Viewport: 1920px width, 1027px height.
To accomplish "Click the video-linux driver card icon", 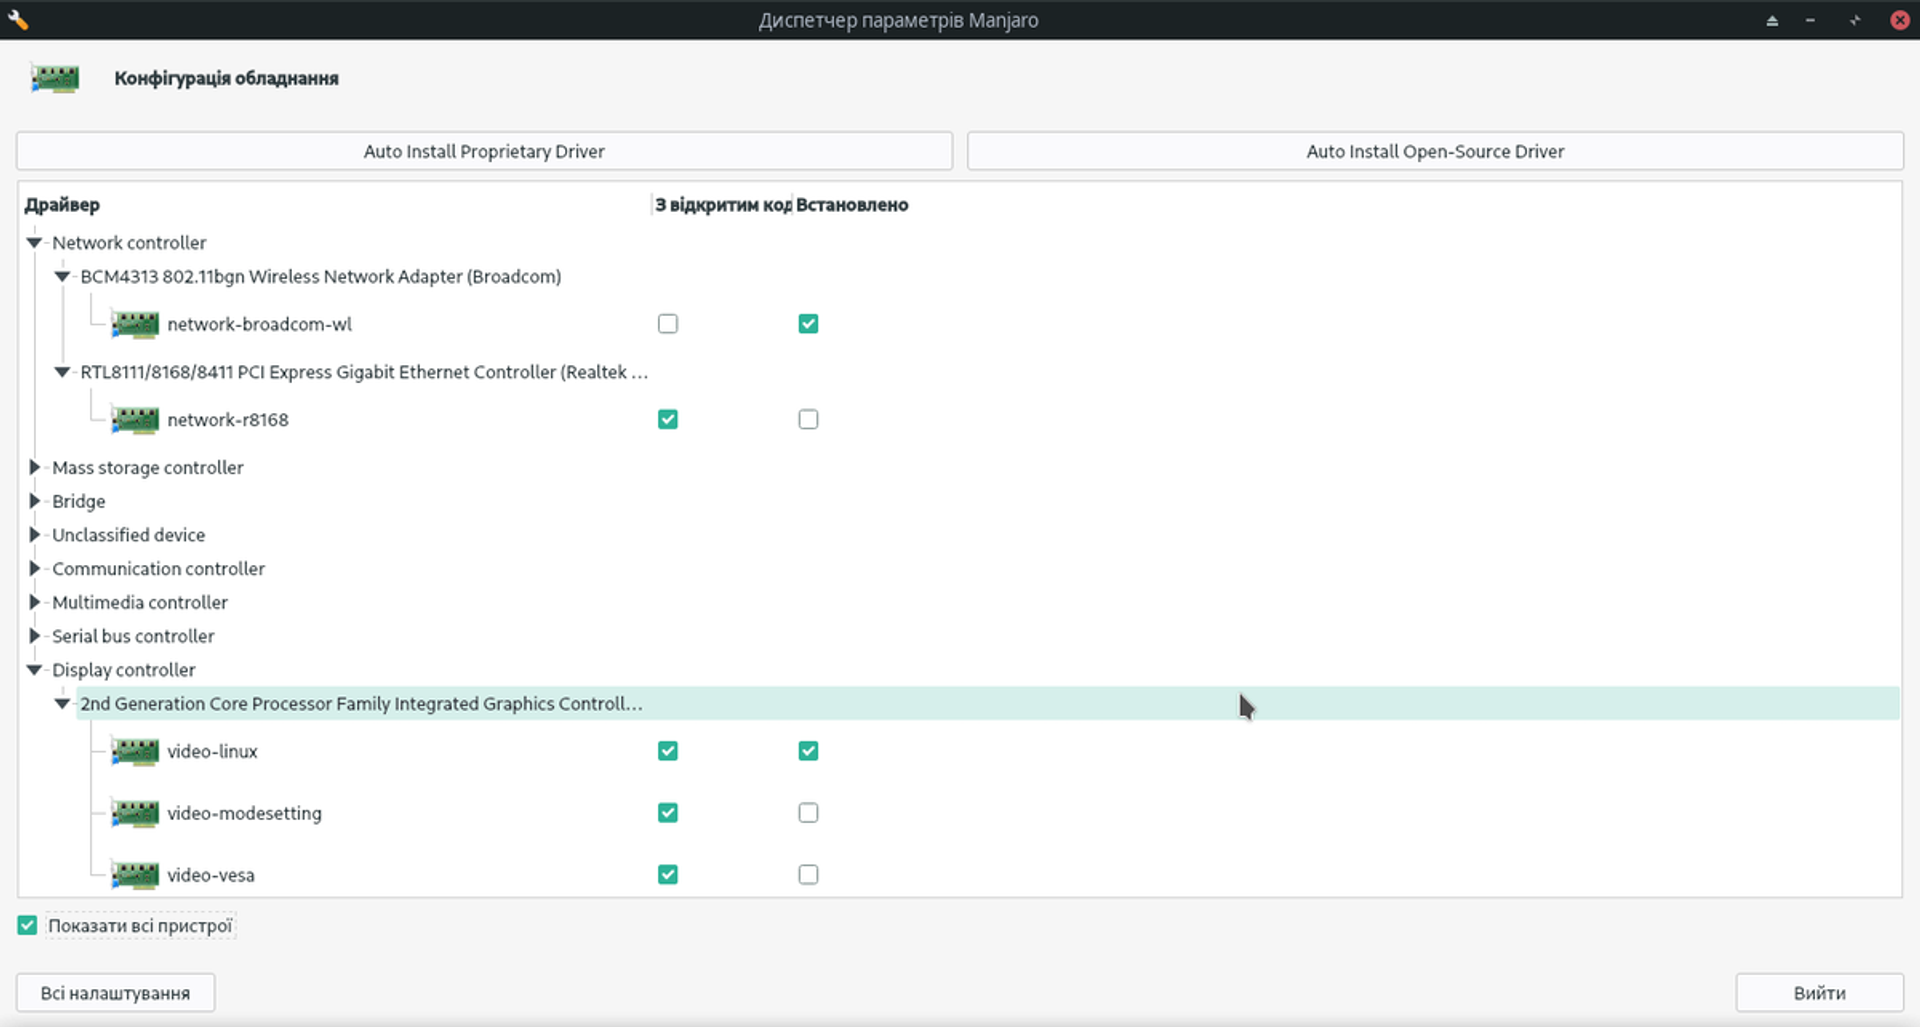I will point(135,751).
